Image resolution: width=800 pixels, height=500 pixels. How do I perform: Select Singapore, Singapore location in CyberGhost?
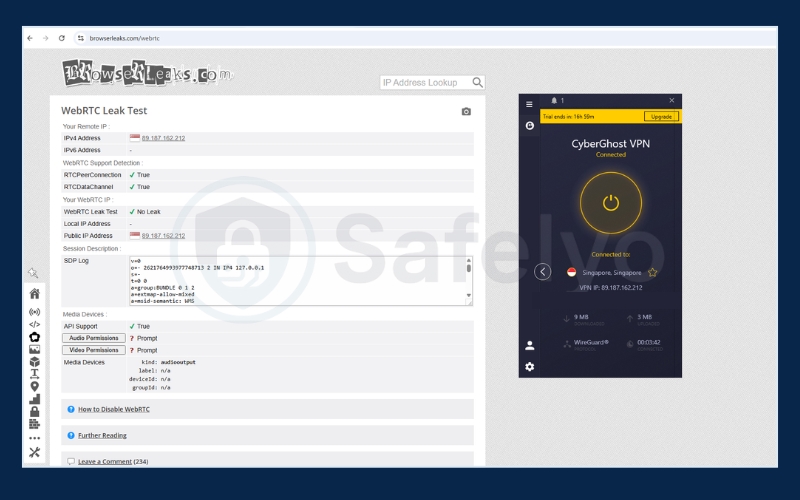611,272
